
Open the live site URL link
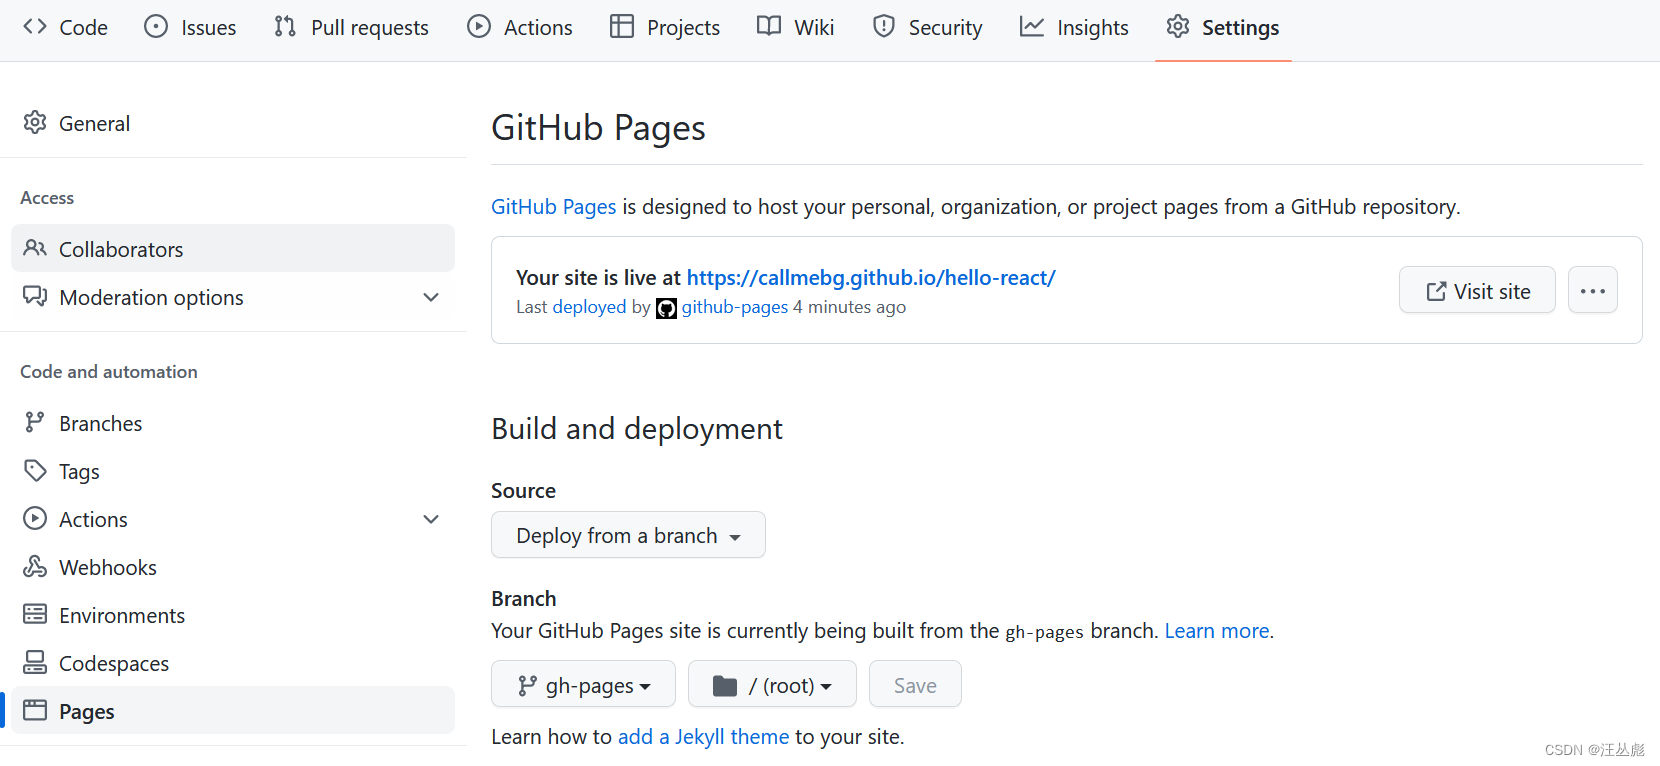click(x=871, y=277)
